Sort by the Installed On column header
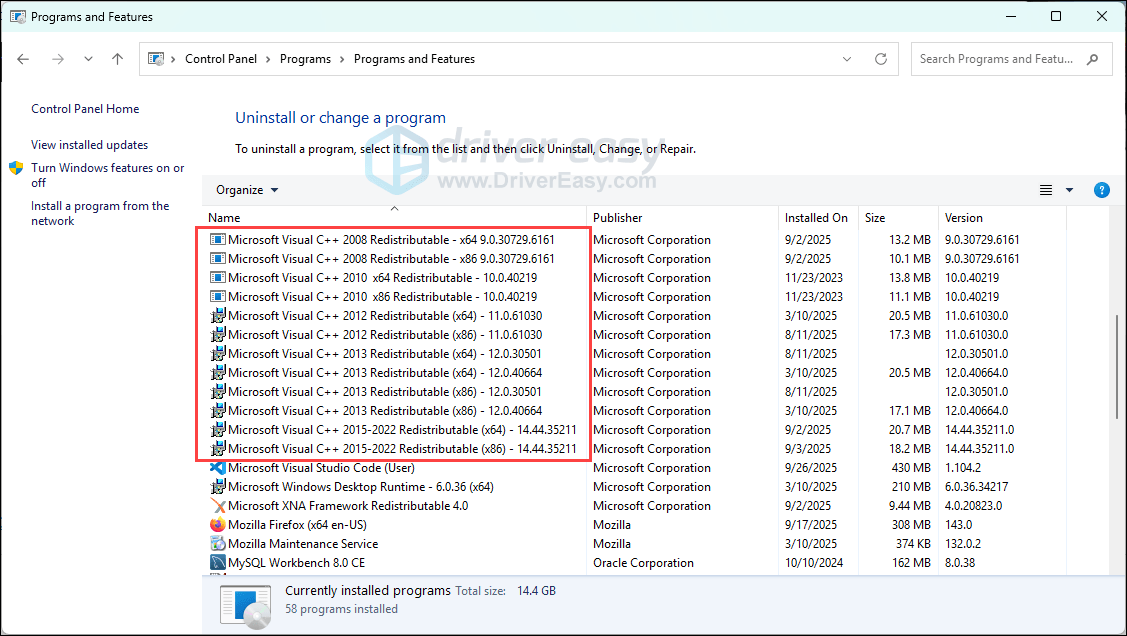Image resolution: width=1127 pixels, height=636 pixels. click(816, 218)
